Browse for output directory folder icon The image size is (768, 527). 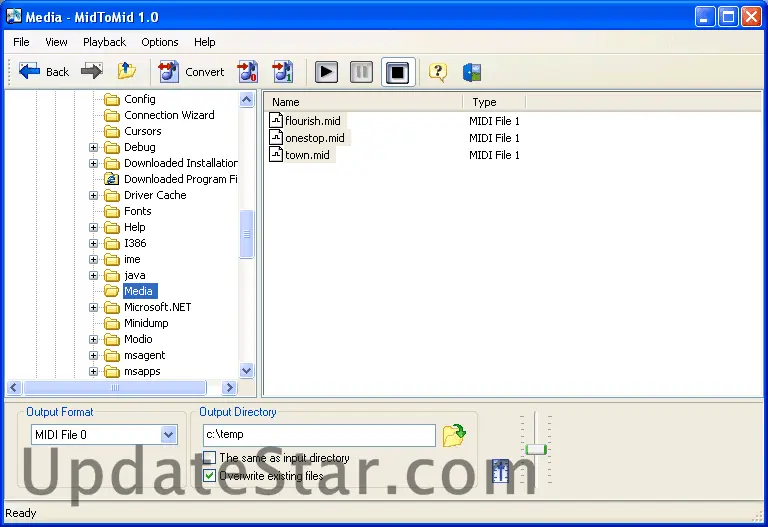(x=454, y=435)
